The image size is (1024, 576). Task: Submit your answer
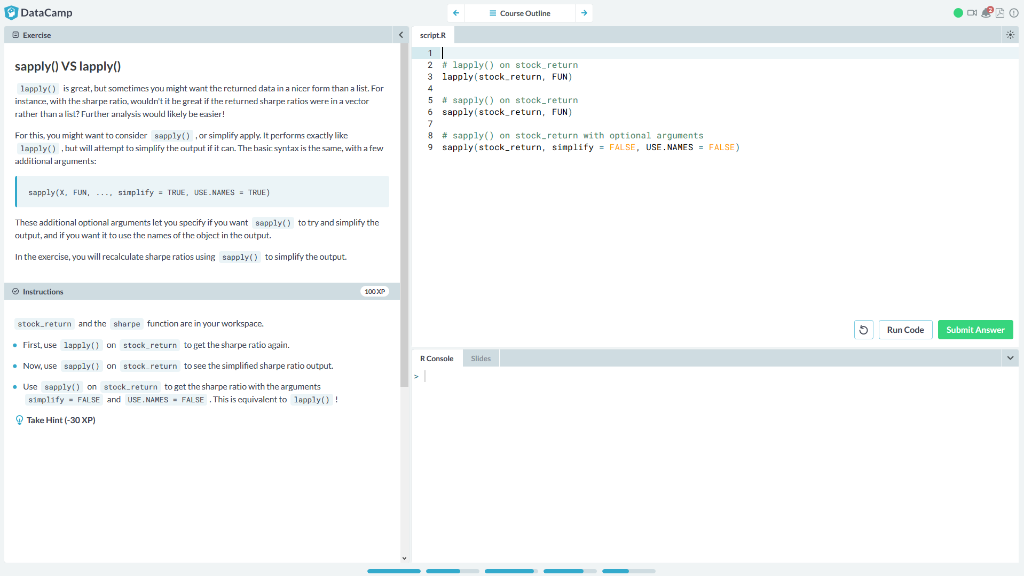click(975, 329)
